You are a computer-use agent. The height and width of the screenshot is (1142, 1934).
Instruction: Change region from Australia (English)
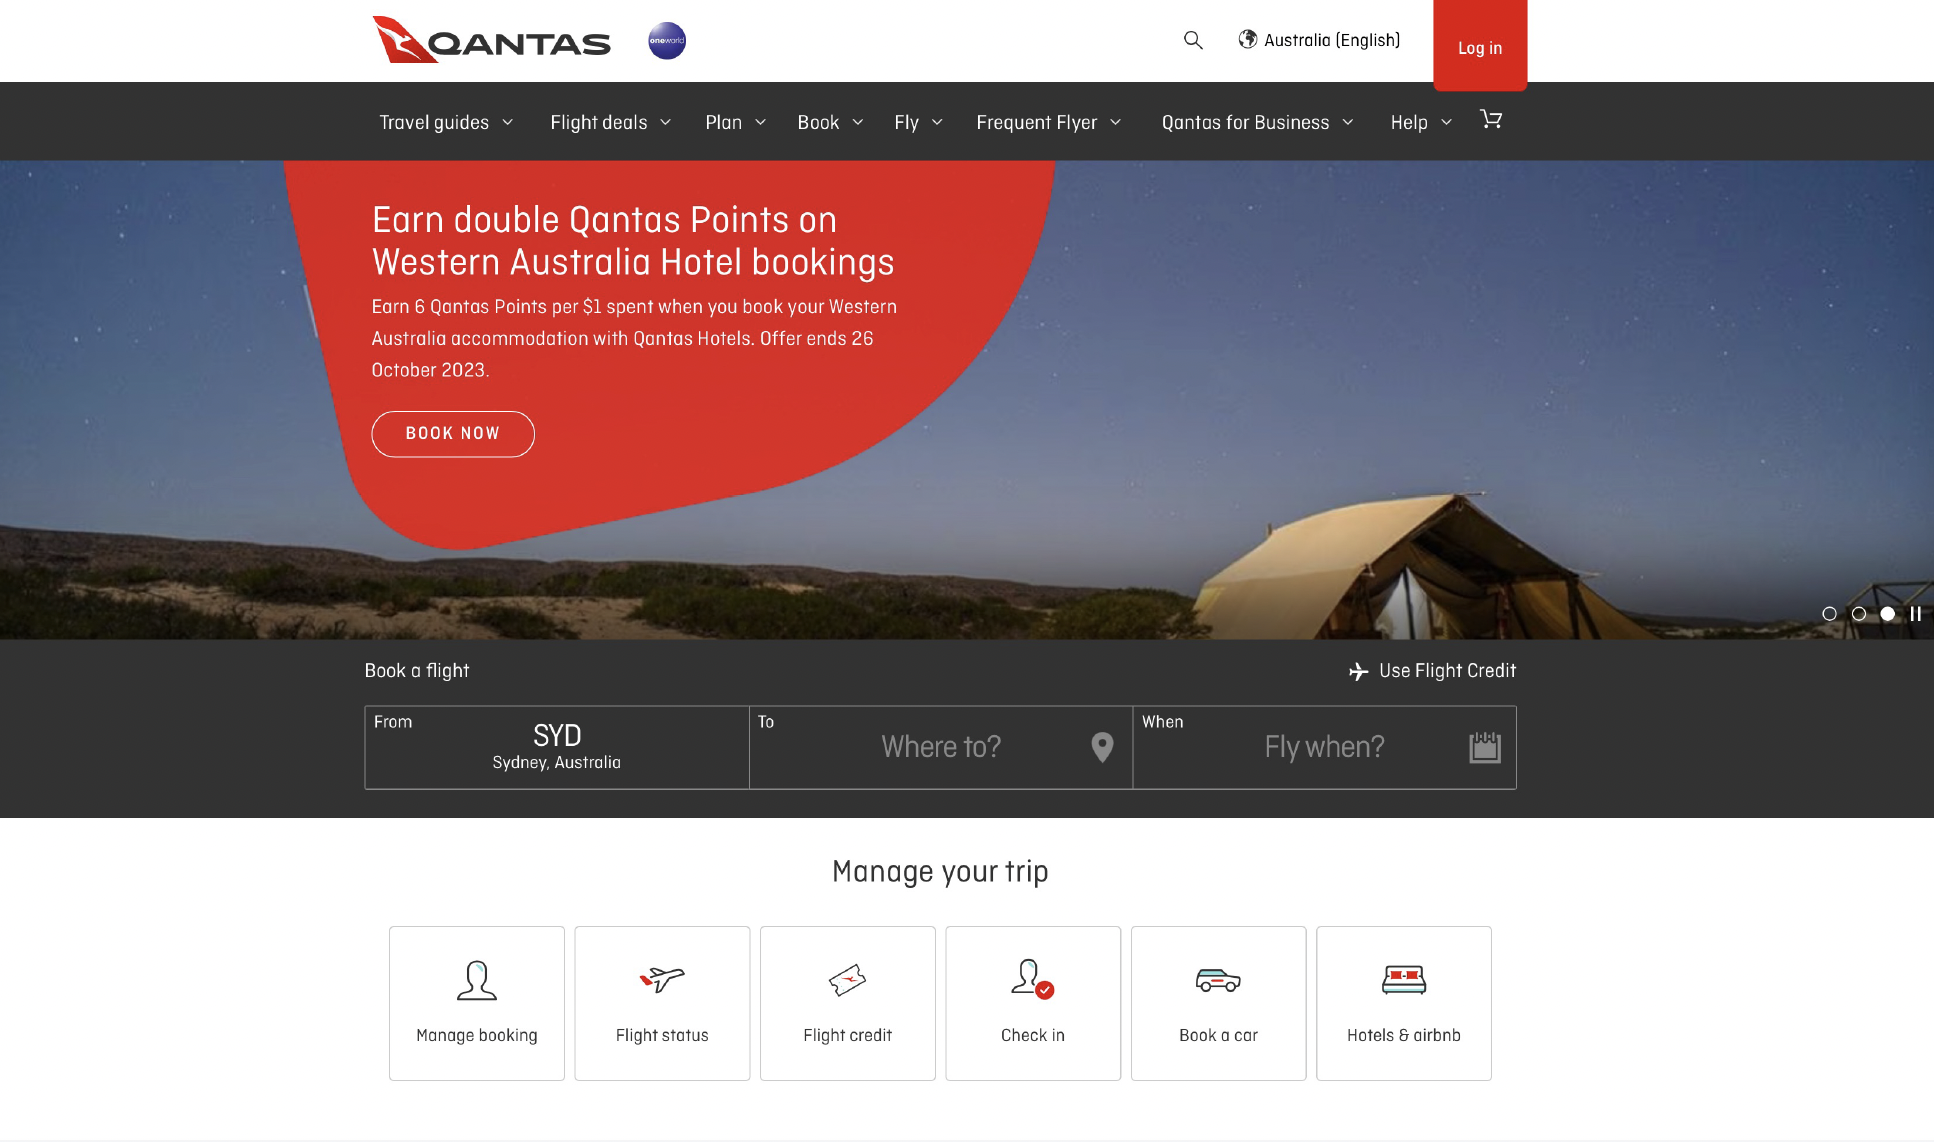pyautogui.click(x=1320, y=40)
